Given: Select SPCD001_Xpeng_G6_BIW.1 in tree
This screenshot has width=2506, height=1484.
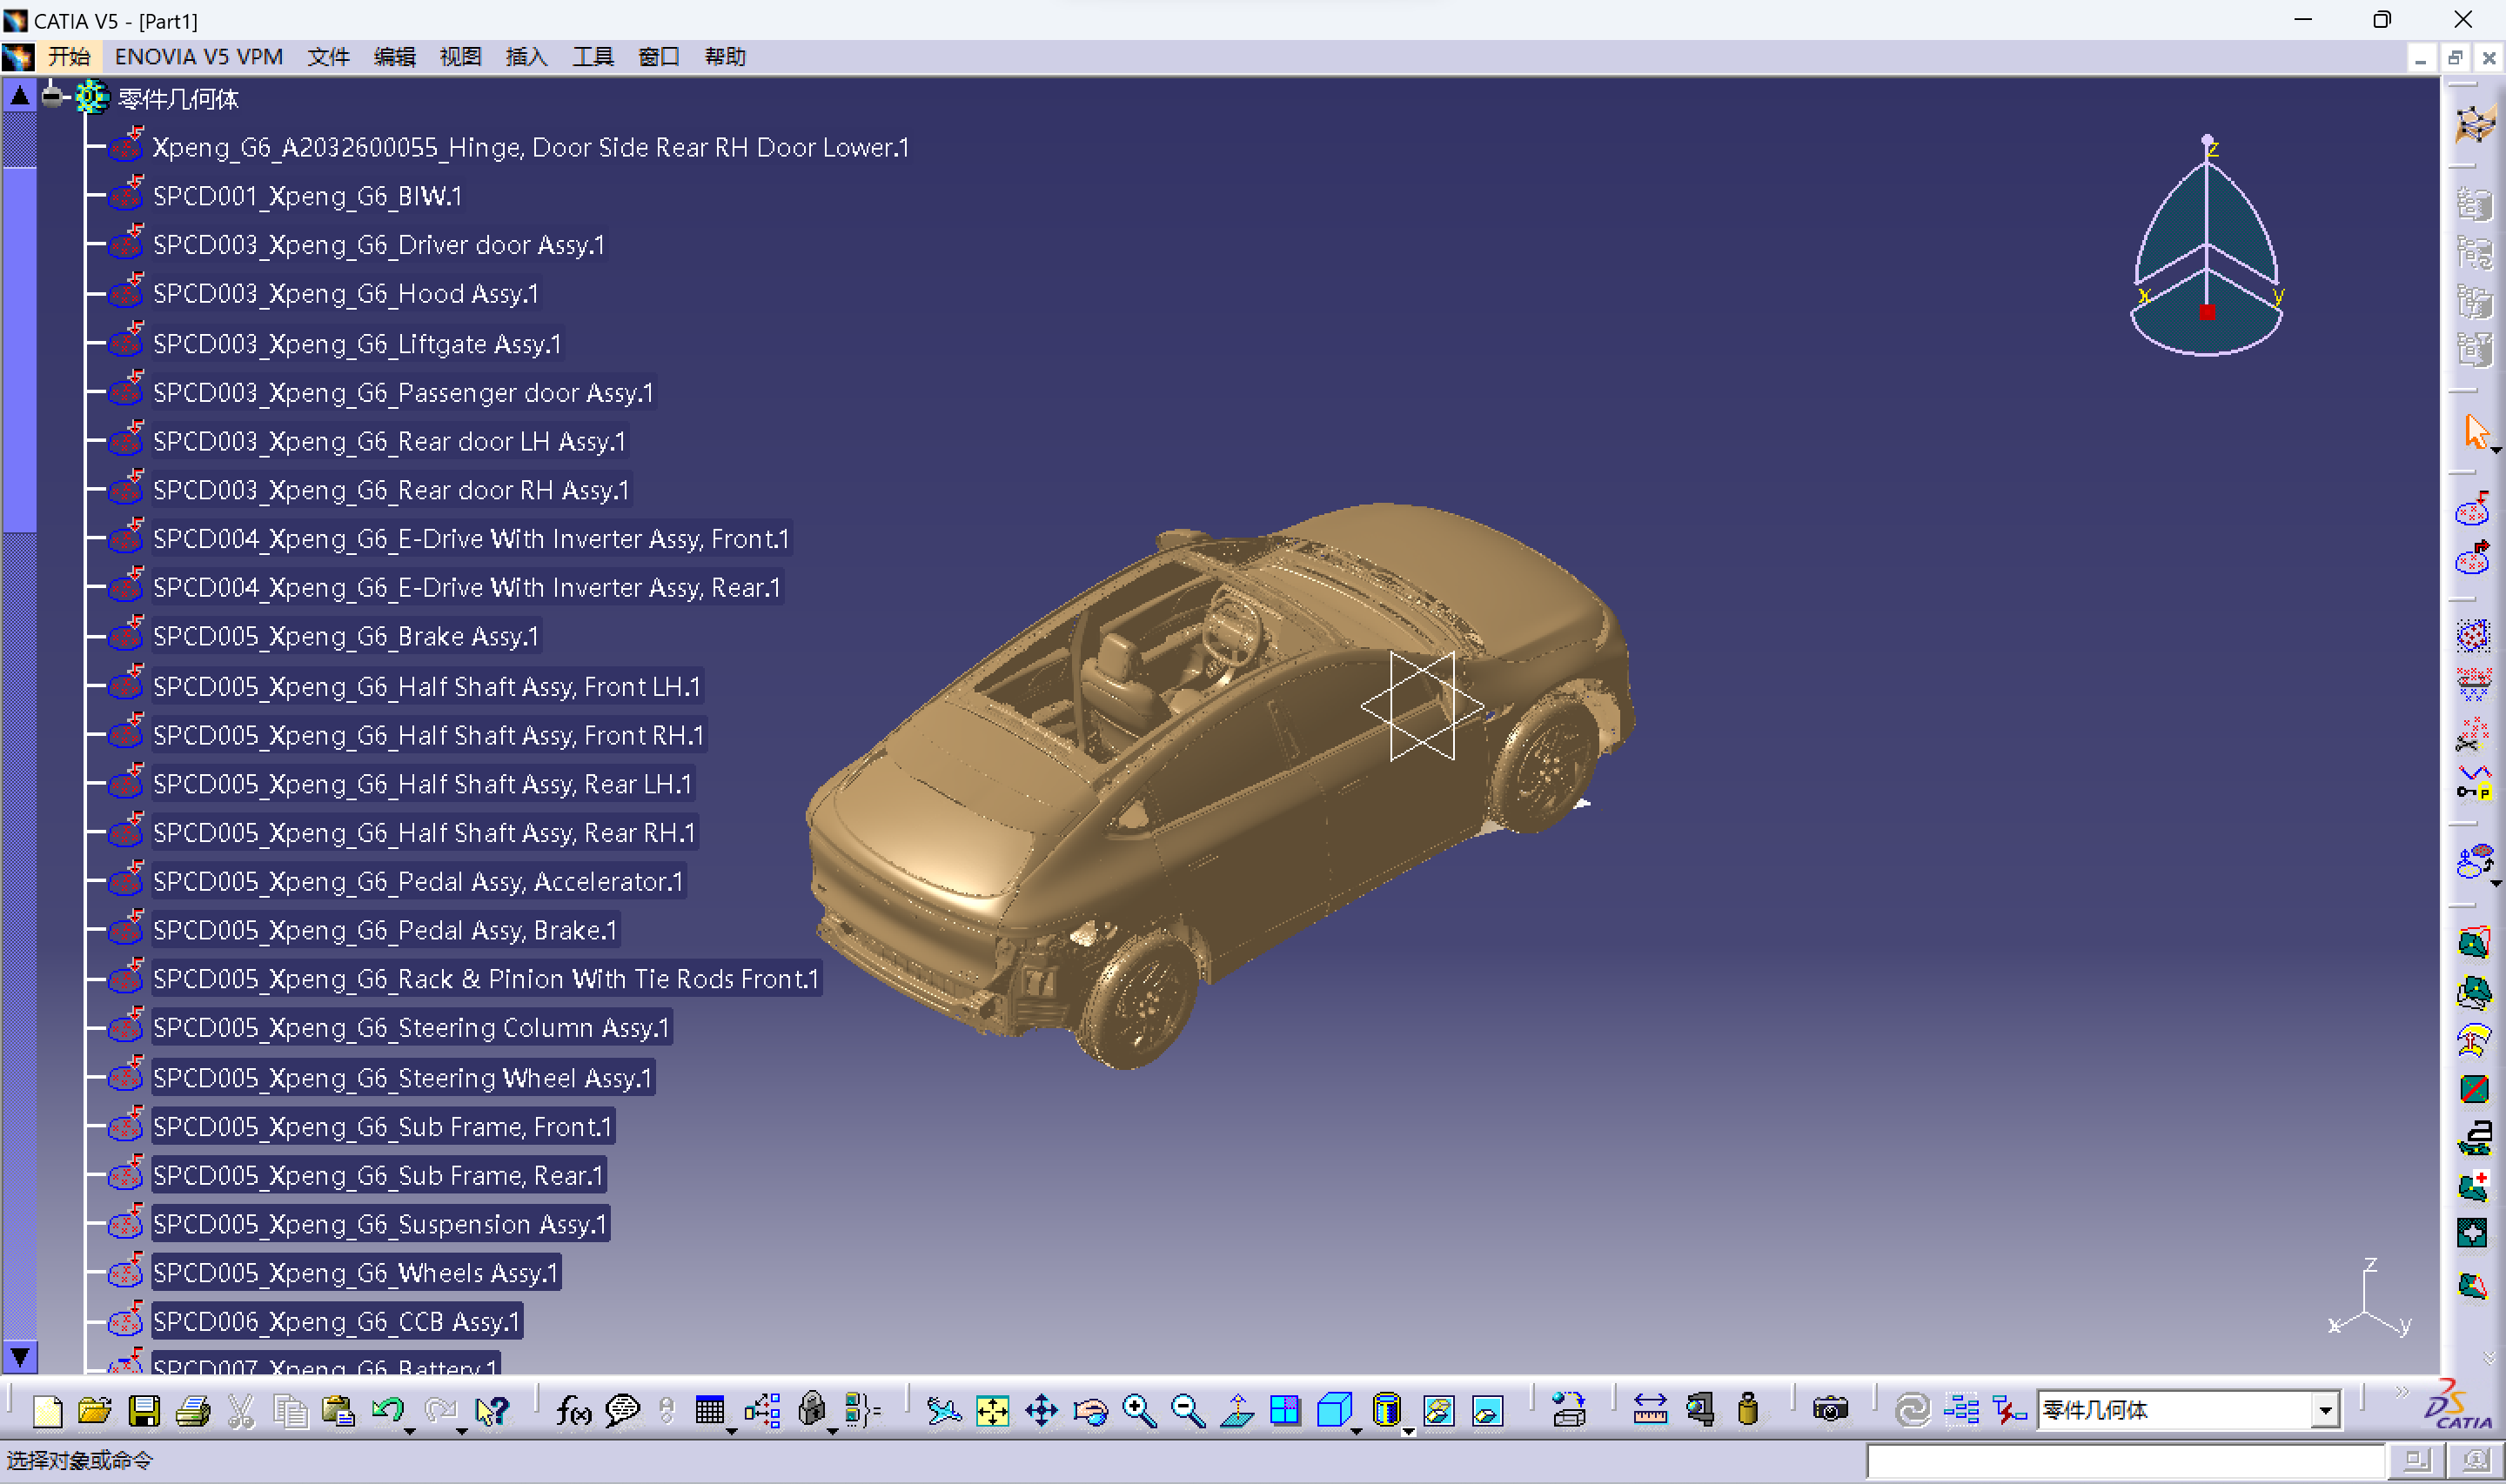Looking at the screenshot, I should [308, 196].
